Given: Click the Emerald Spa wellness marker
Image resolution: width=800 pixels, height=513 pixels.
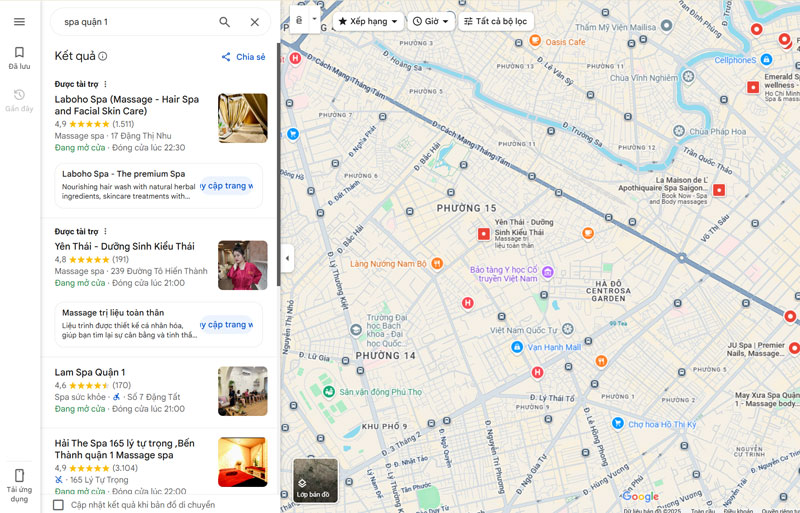Looking at the screenshot, I should coord(753,87).
